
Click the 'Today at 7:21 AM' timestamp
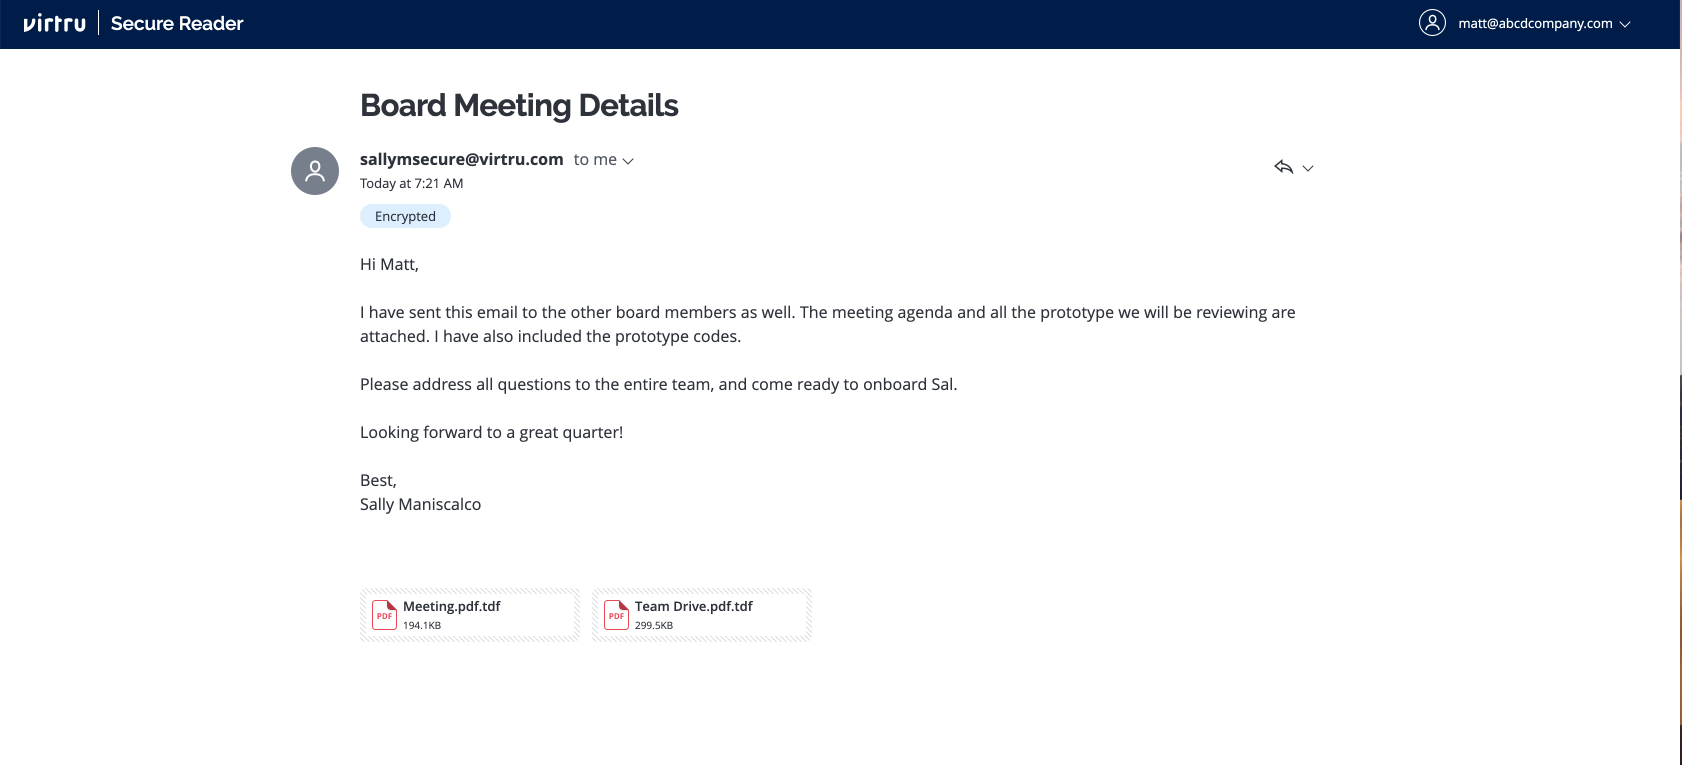pyautogui.click(x=411, y=183)
